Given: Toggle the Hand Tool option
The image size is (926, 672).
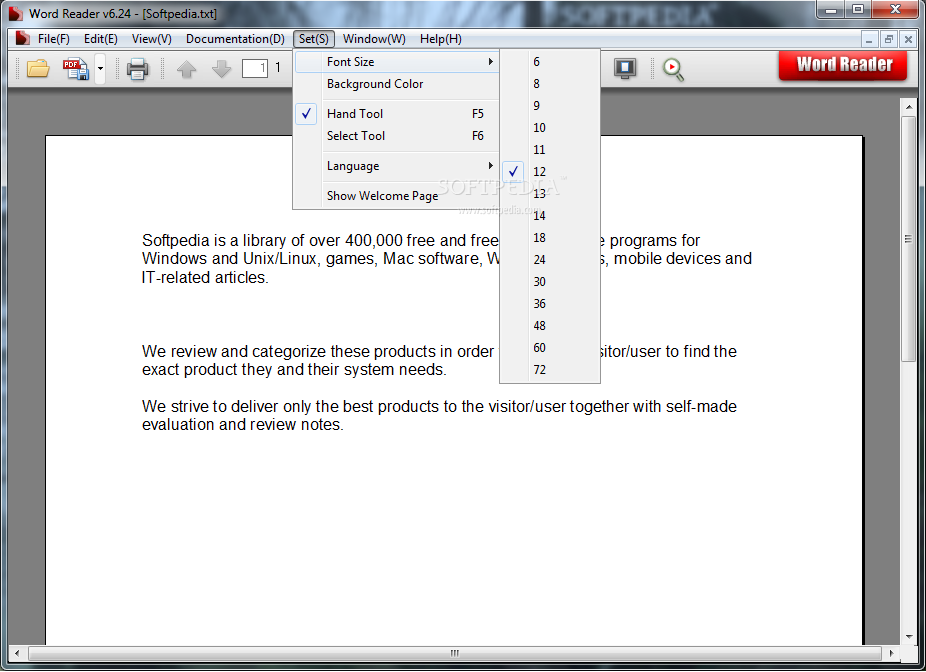Looking at the screenshot, I should tap(396, 114).
